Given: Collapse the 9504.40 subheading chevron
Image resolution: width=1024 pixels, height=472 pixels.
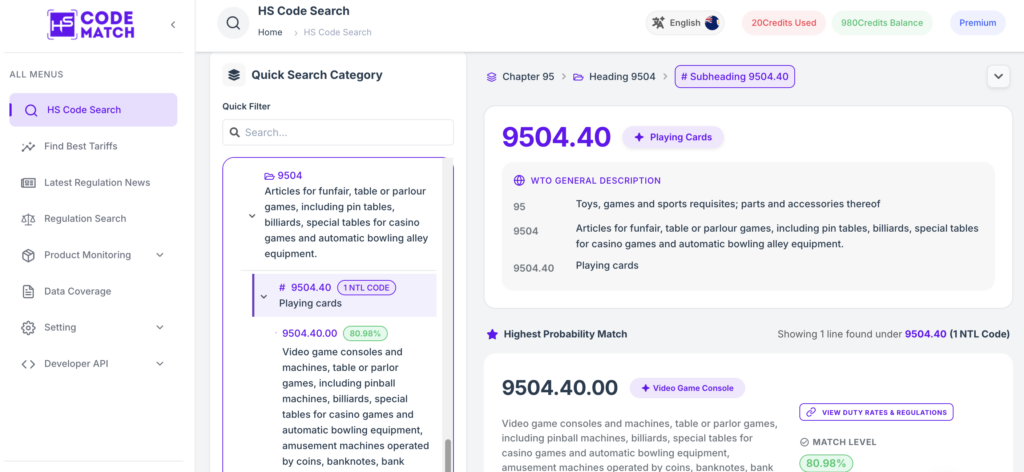Looking at the screenshot, I should 264,296.
